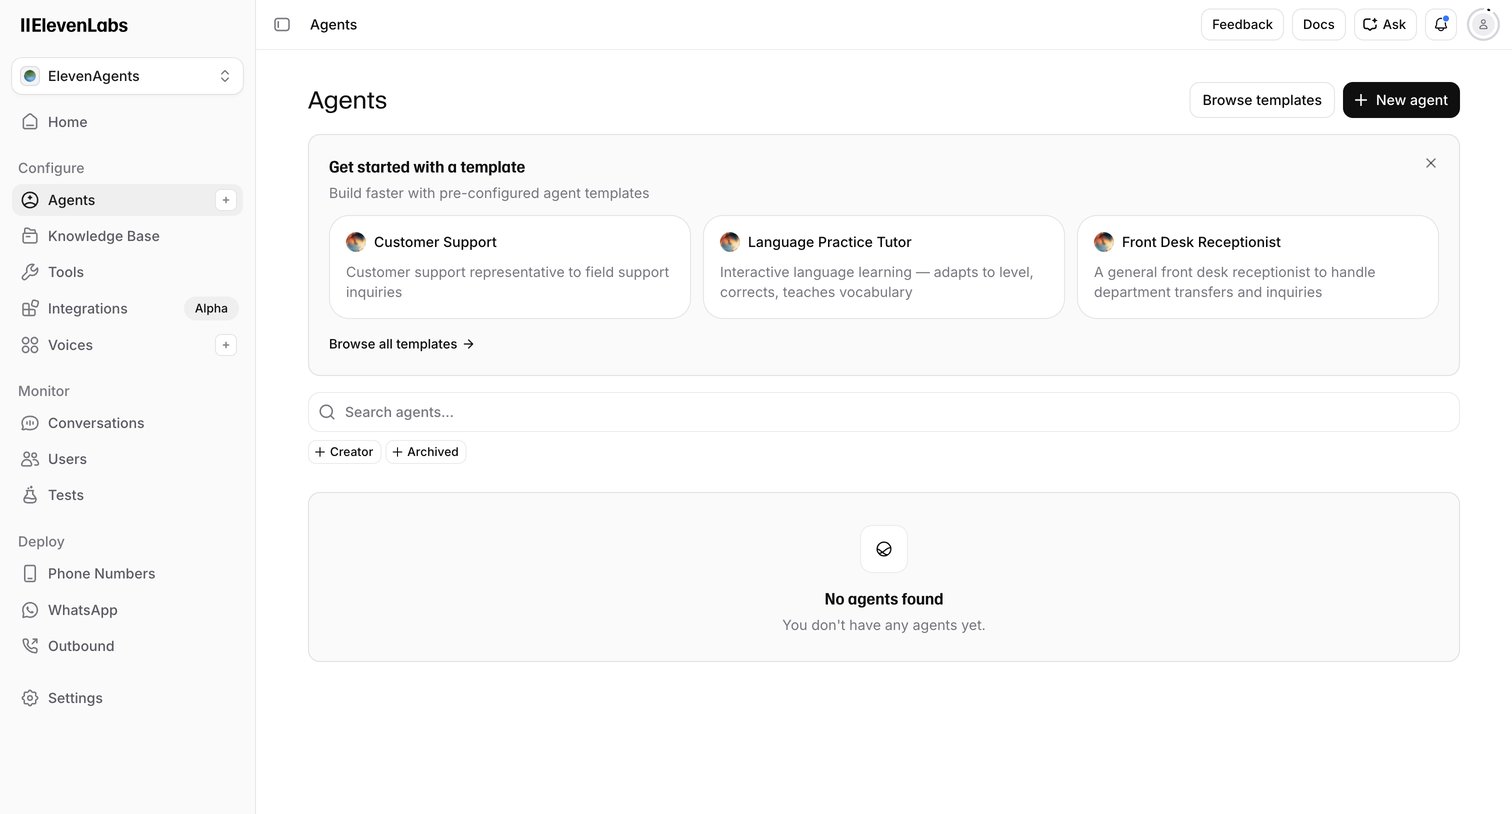Open Knowledge Base section

127,236
